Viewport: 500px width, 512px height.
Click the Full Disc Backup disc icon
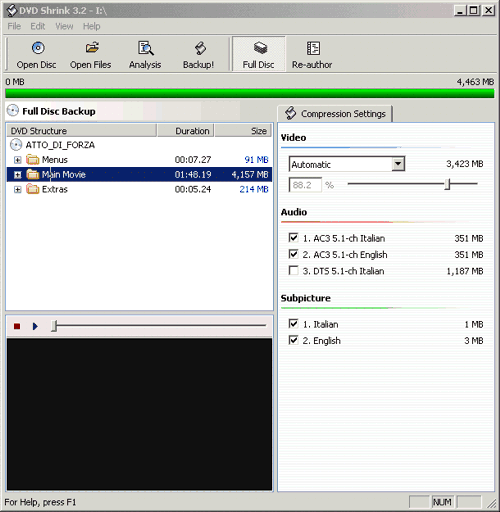13,111
